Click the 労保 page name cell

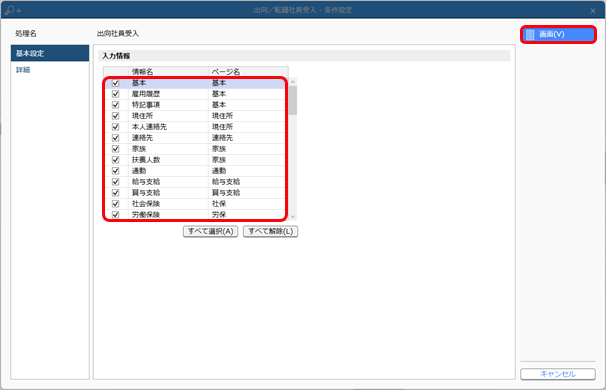pyautogui.click(x=247, y=215)
